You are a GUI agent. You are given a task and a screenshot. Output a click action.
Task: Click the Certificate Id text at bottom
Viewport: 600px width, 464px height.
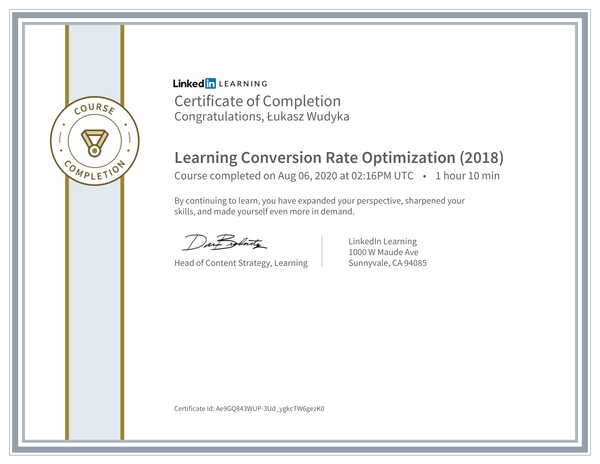pyautogui.click(x=249, y=409)
